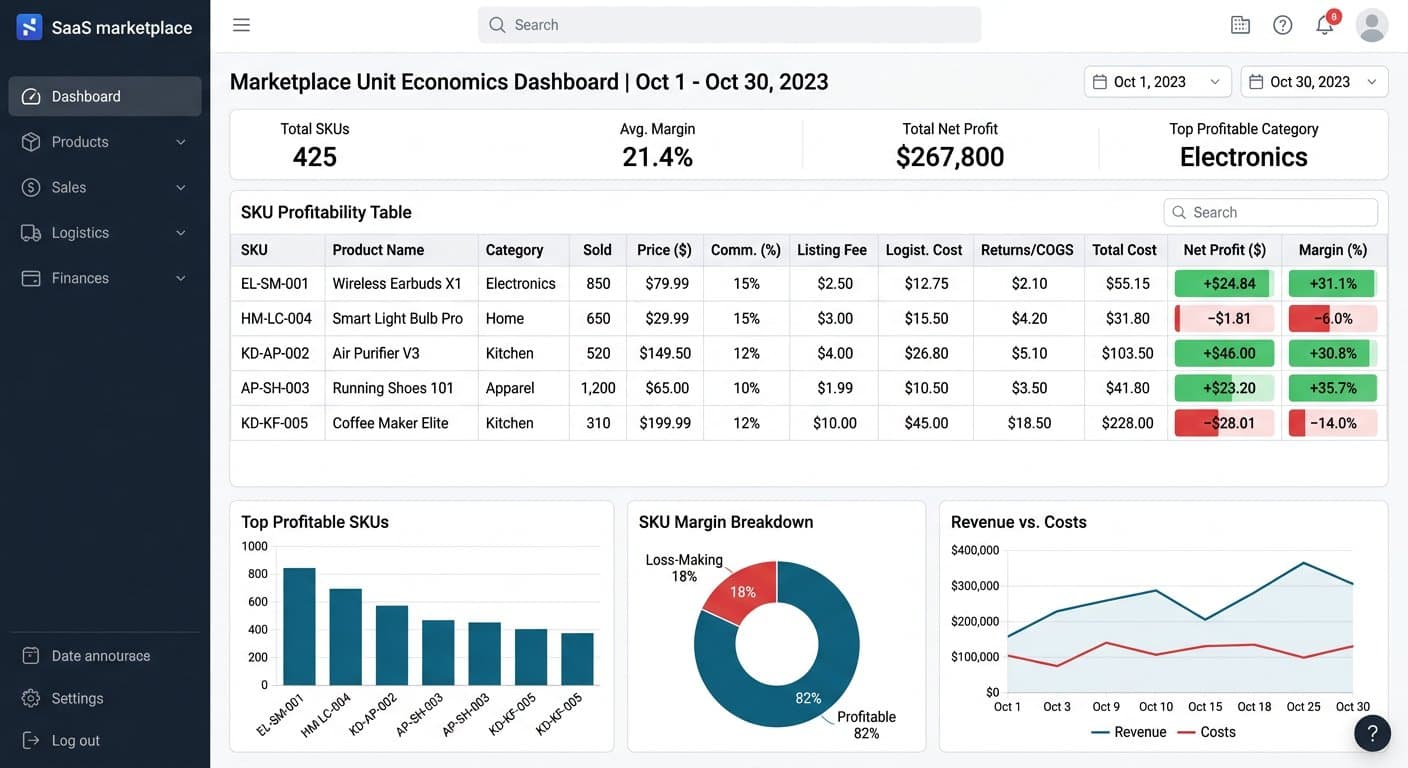The image size is (1408, 768).
Task: Sort by Sold column header
Action: tap(597, 250)
